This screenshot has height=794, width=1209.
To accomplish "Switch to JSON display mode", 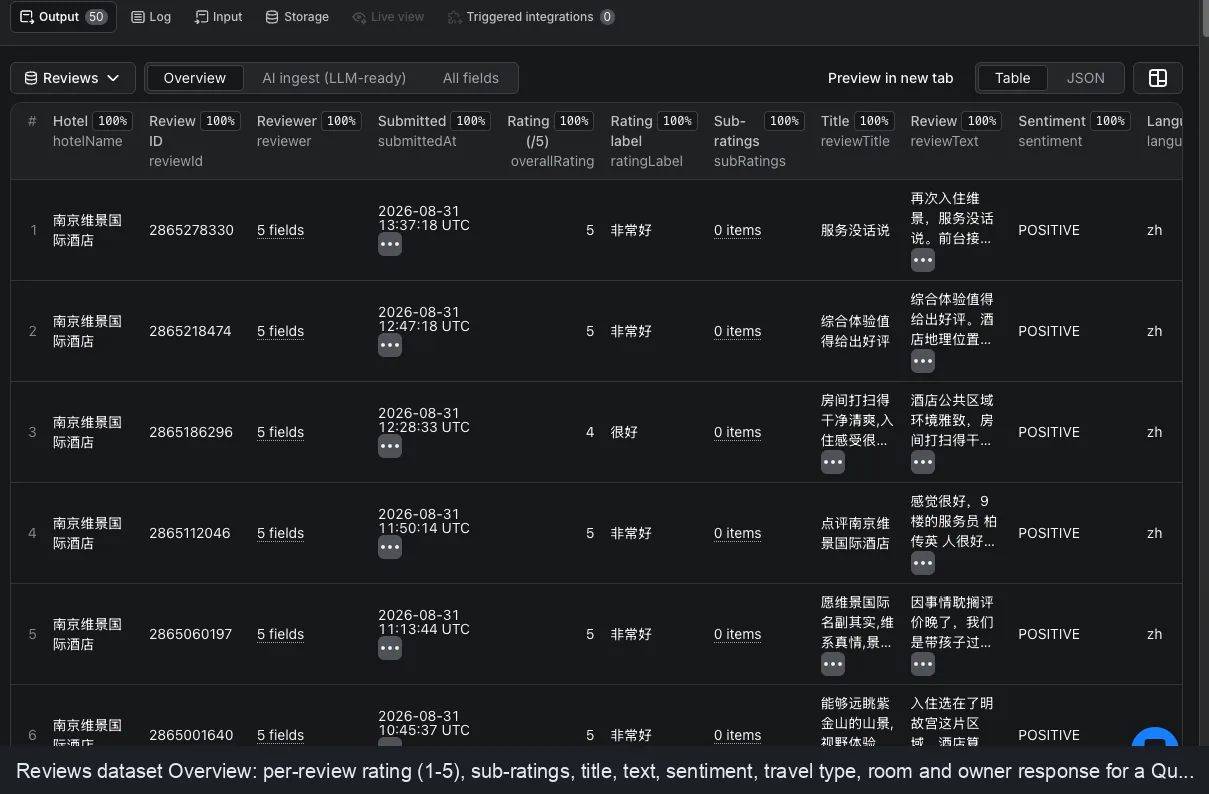I will coord(1086,78).
